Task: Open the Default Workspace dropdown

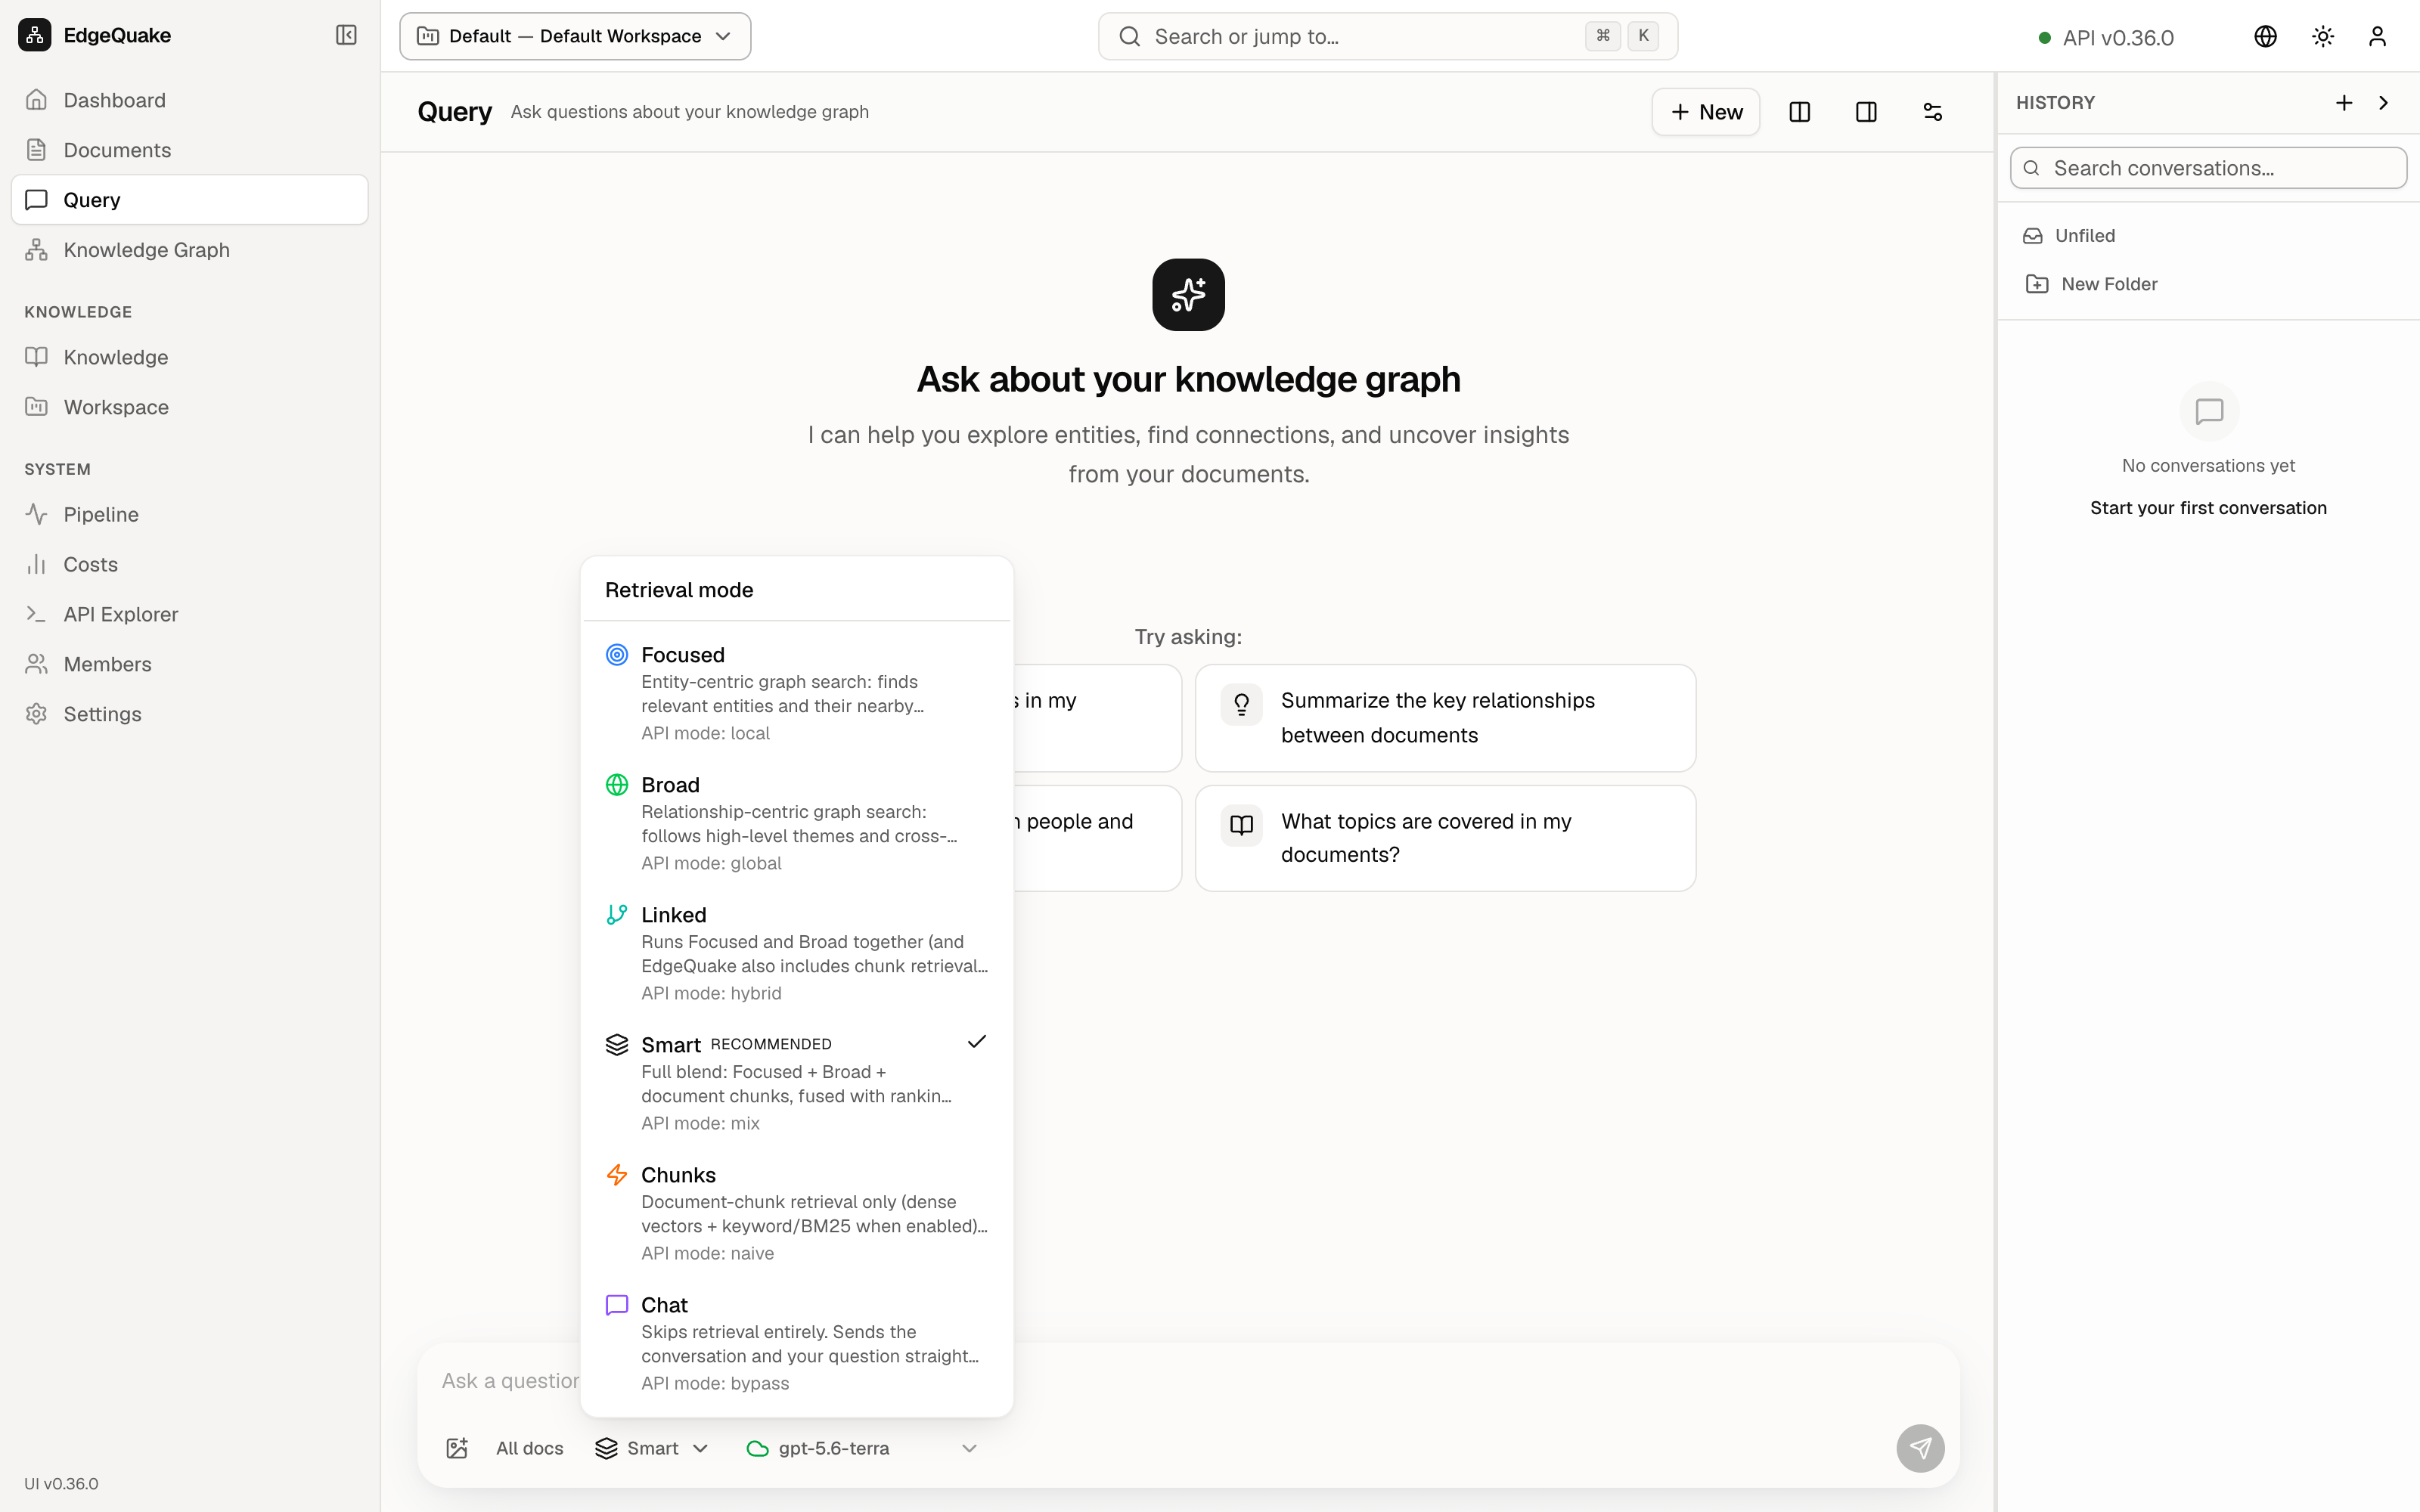Action: coord(575,36)
